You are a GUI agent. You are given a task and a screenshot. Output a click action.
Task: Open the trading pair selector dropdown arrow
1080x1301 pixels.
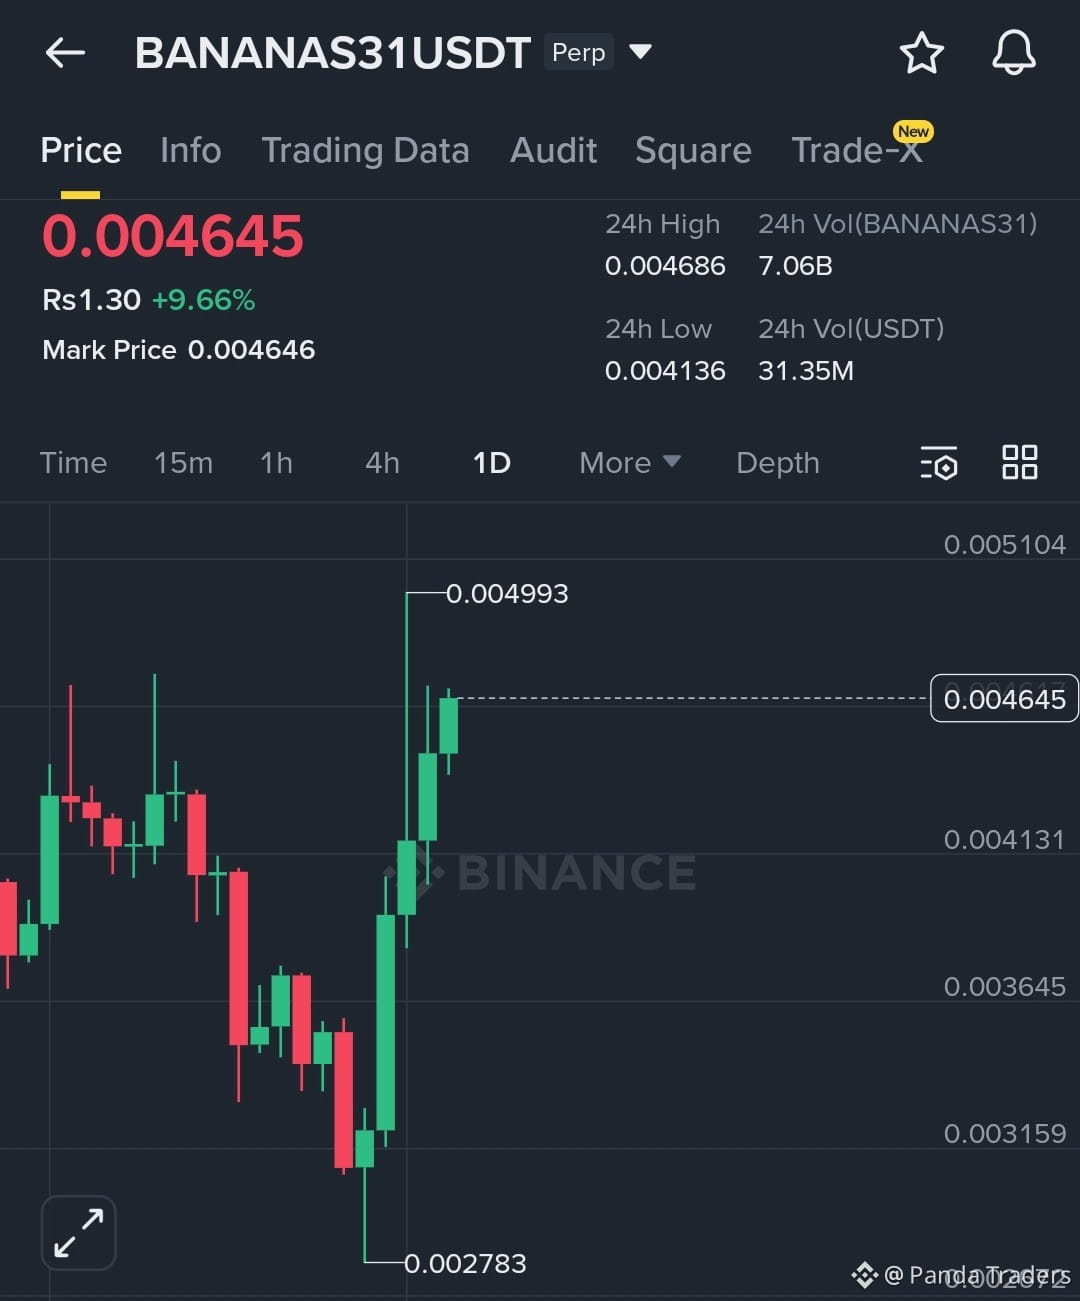point(640,51)
